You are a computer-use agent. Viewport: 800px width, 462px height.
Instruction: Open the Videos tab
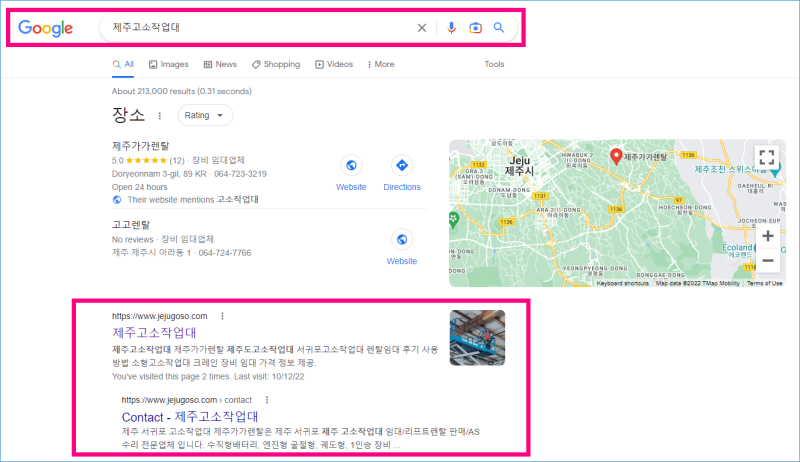click(334, 64)
